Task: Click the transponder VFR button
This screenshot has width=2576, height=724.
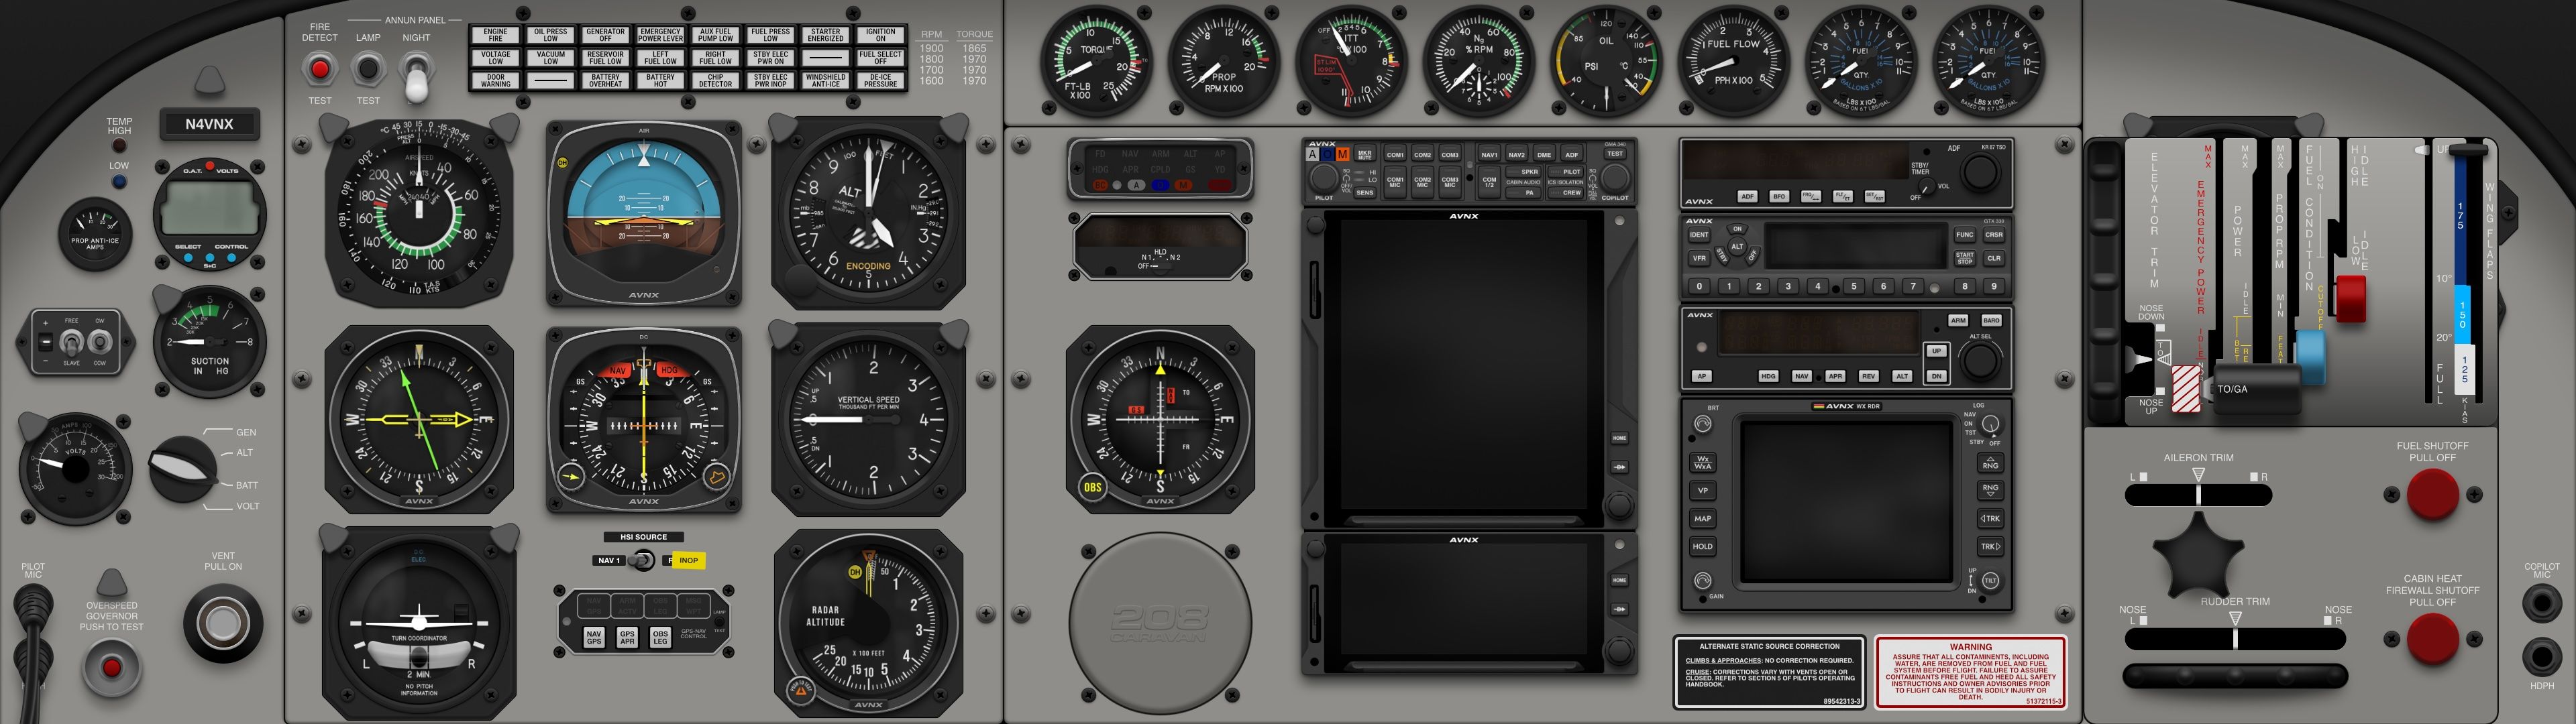Action: [x=1699, y=258]
